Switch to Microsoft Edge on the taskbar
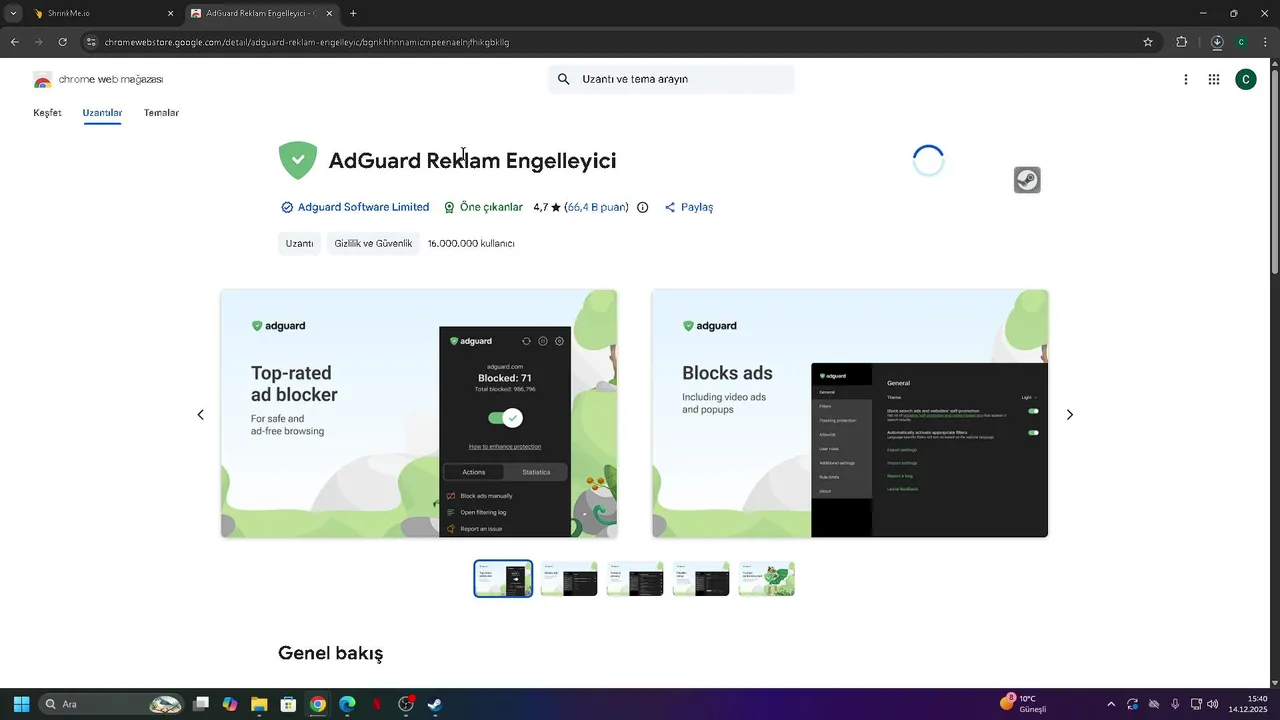Viewport: 1280px width, 720px height. coord(347,704)
